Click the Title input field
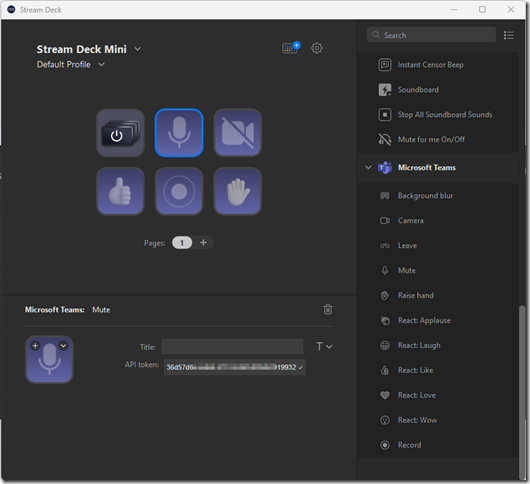 click(232, 346)
